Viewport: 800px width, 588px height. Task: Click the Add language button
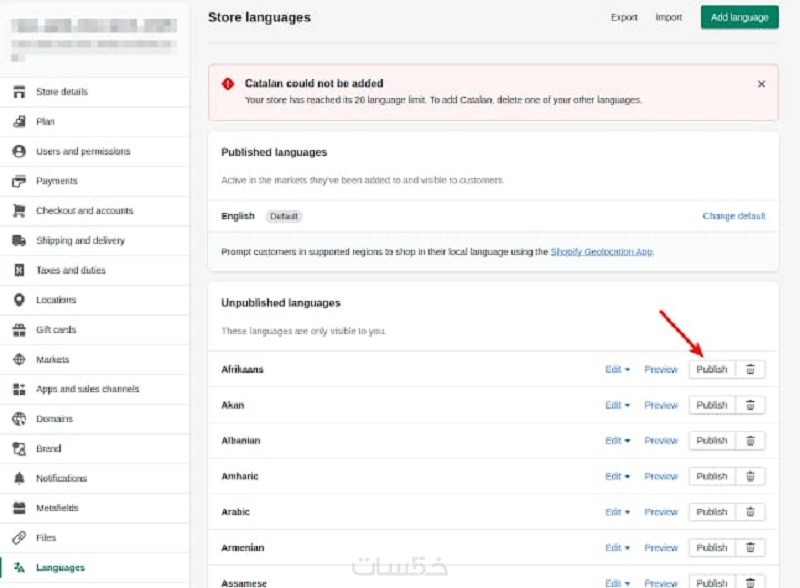(x=739, y=17)
